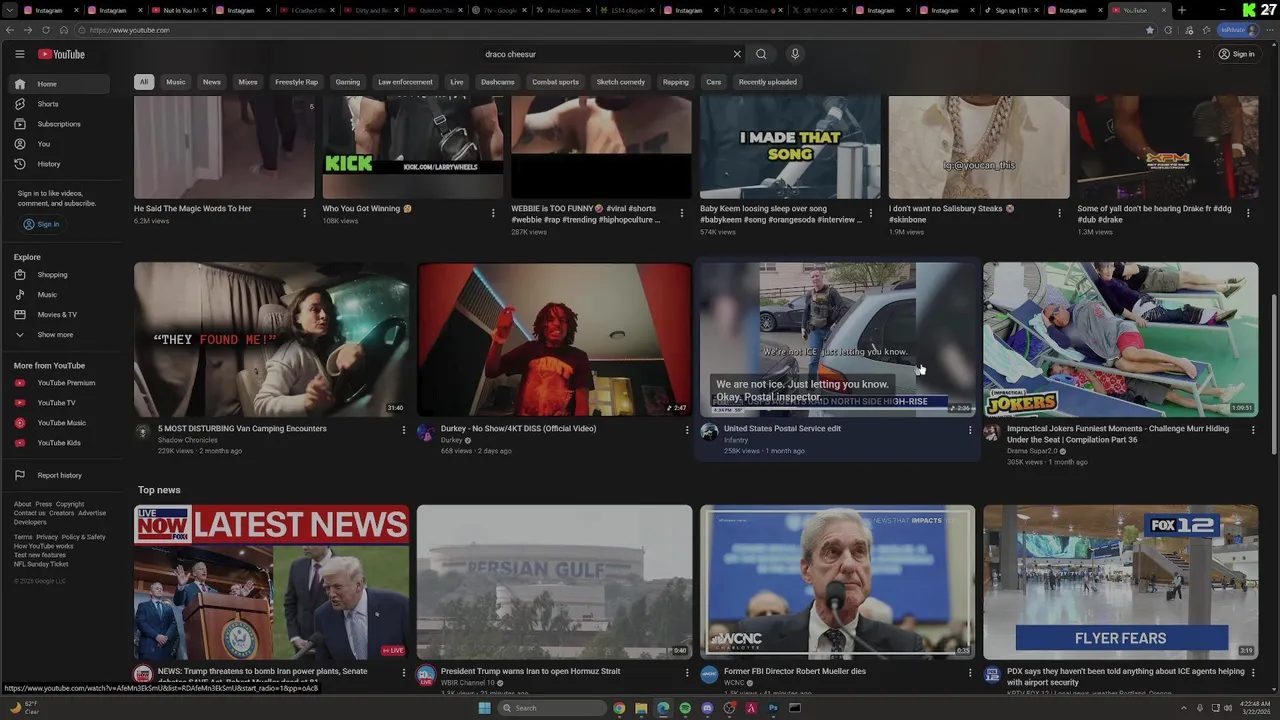
Task: Open Spotify from the taskbar
Action: [685, 708]
